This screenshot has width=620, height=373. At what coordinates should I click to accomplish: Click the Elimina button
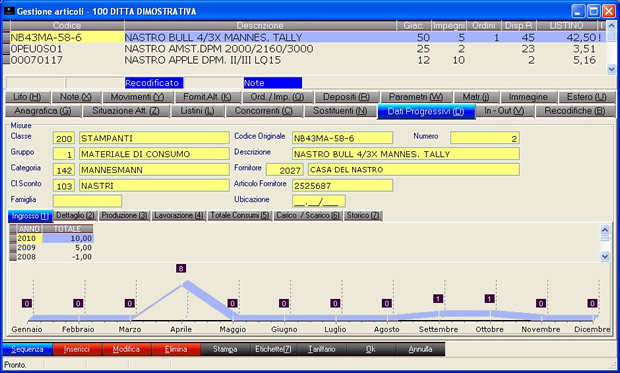click(176, 349)
